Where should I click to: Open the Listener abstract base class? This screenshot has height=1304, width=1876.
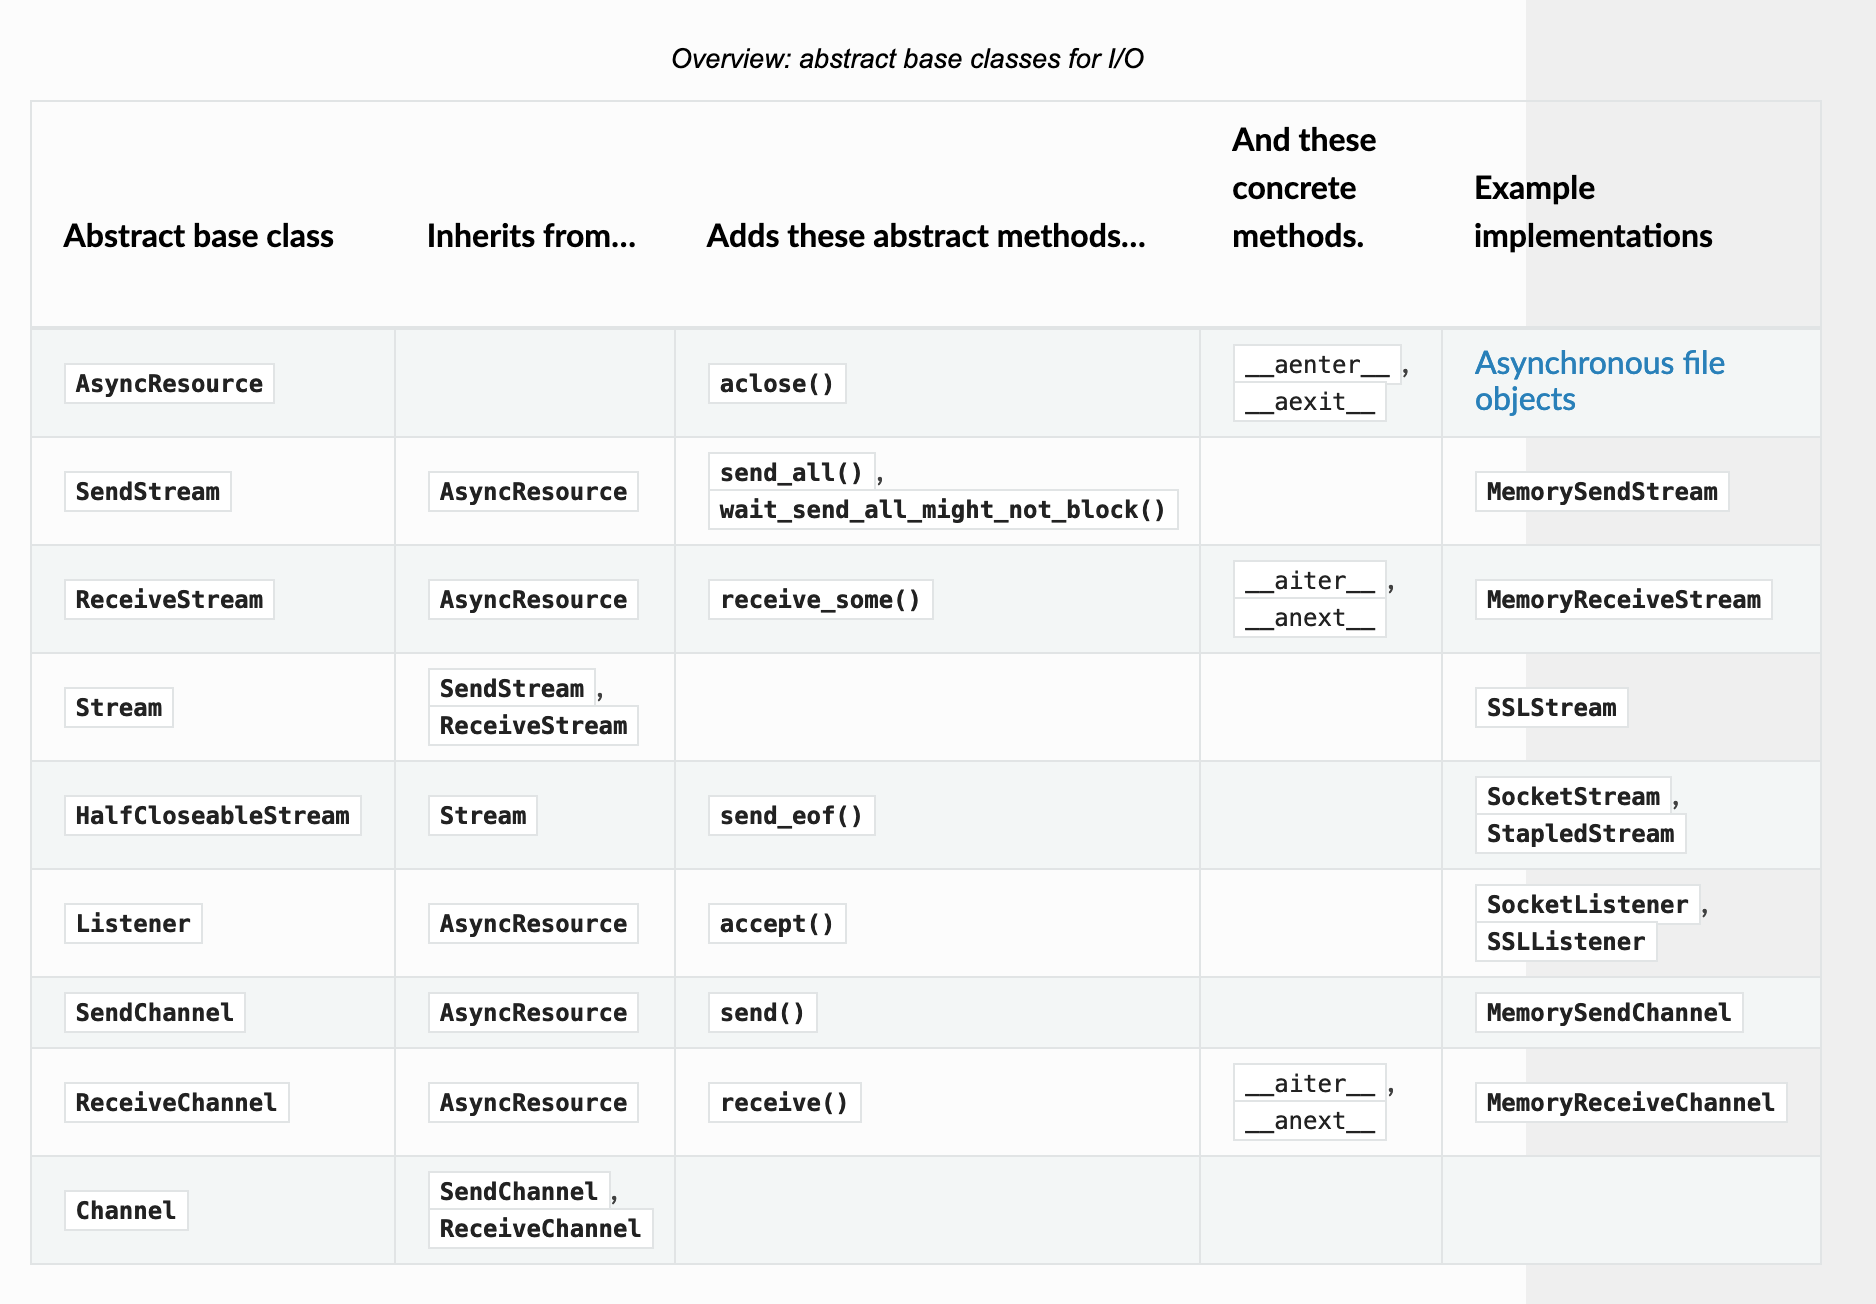(x=133, y=924)
